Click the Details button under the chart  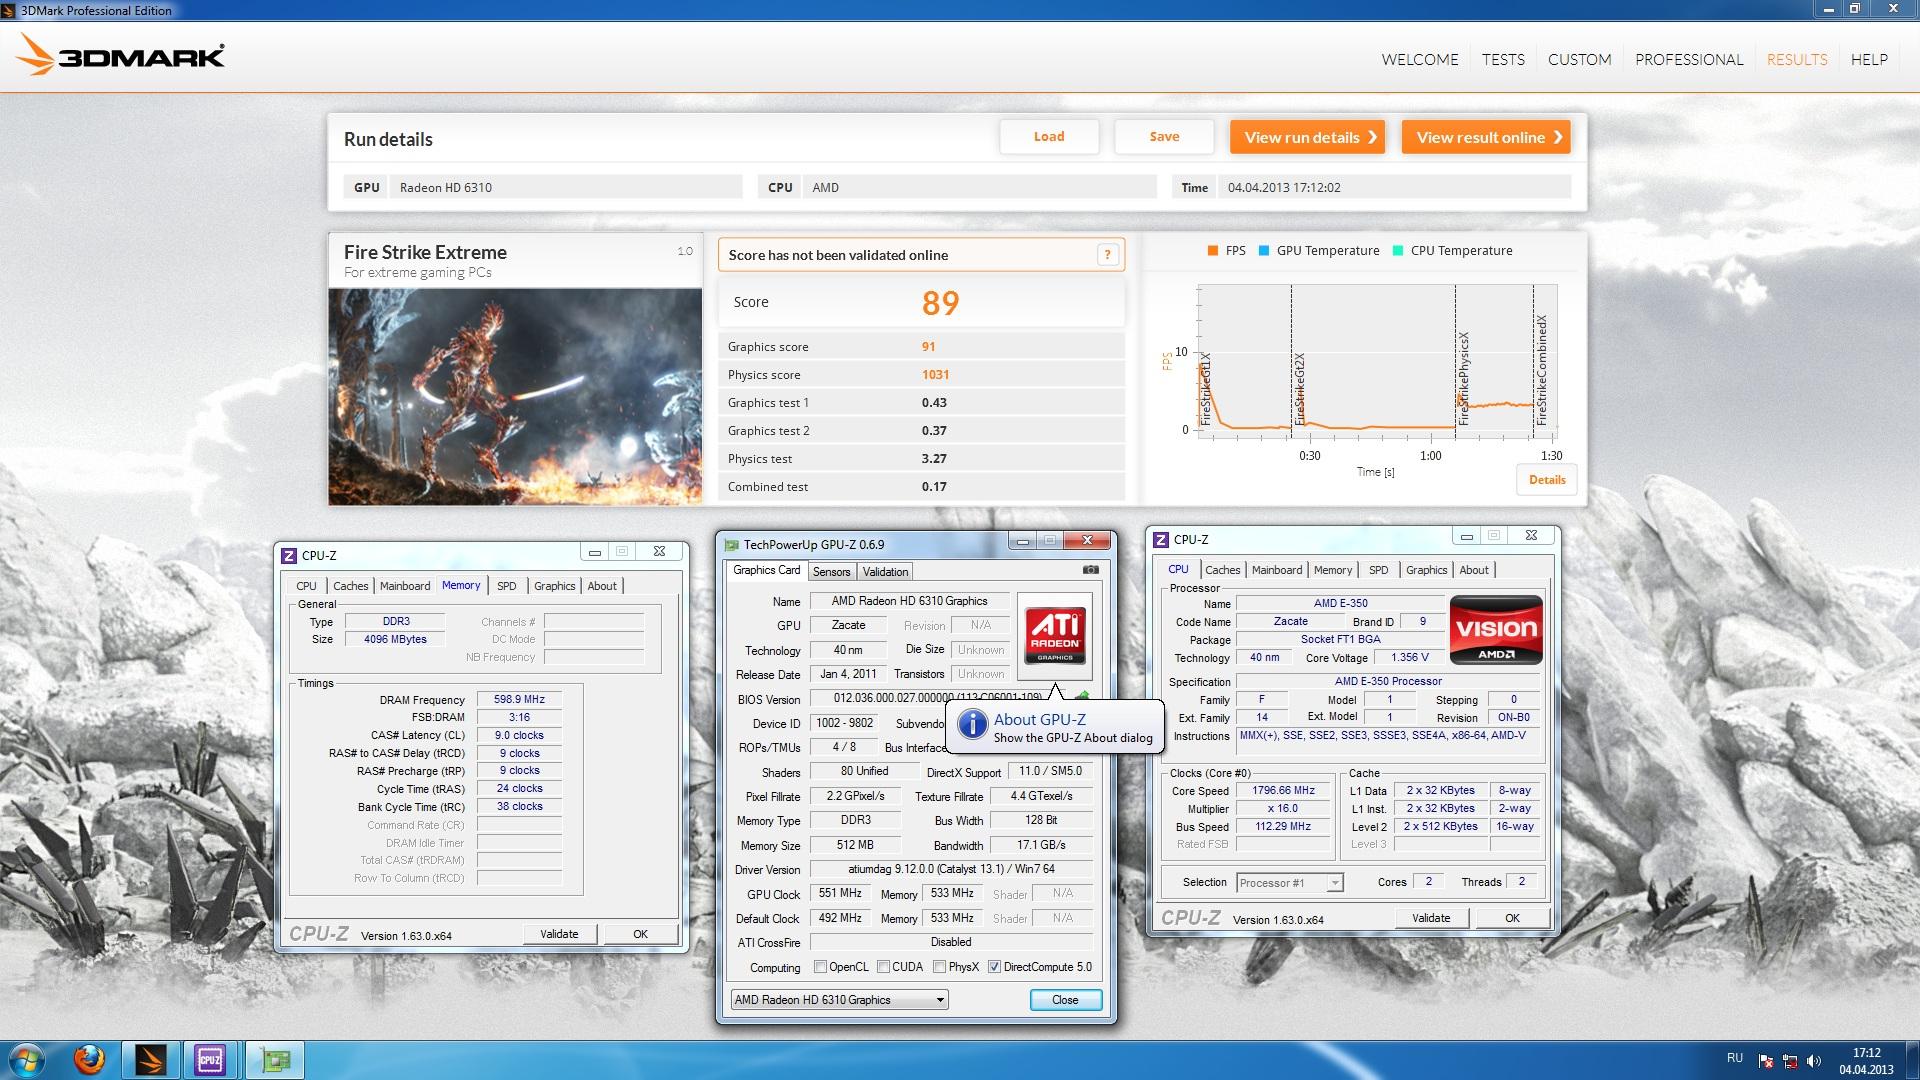click(x=1547, y=480)
